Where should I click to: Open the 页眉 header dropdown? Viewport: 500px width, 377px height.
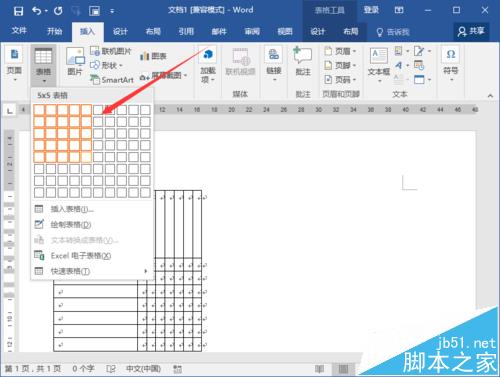[x=340, y=51]
